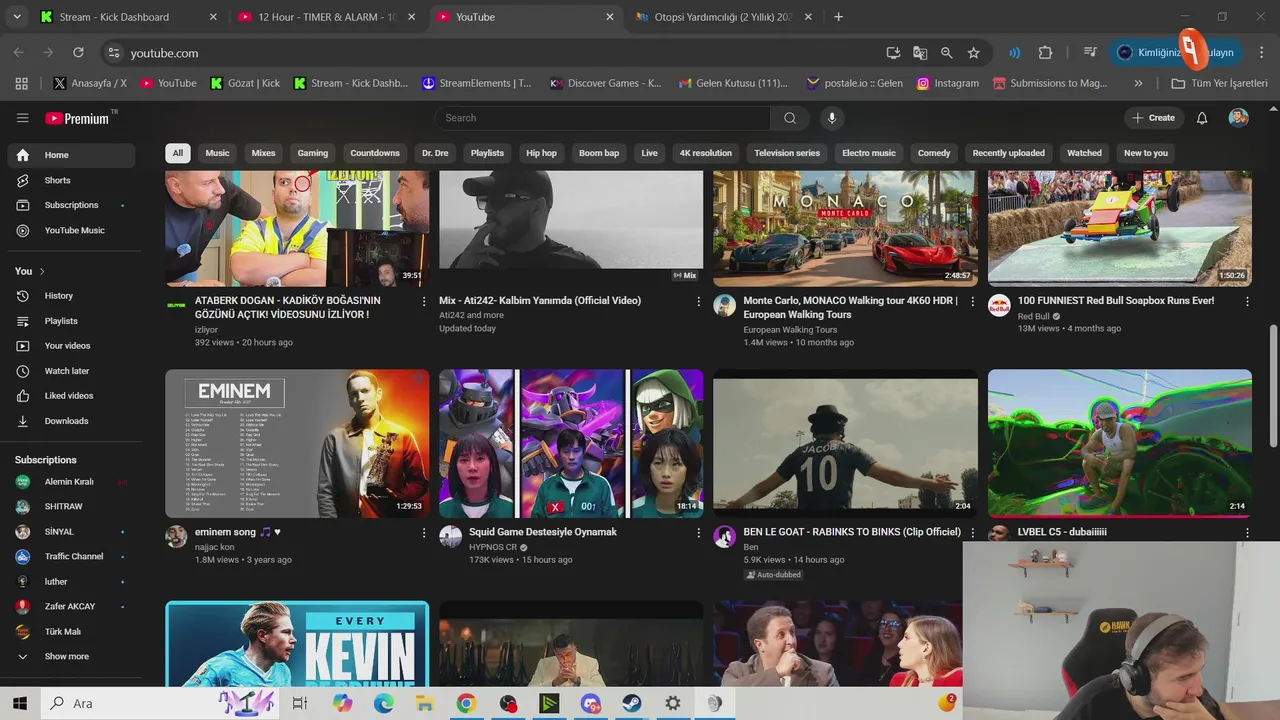Image resolution: width=1280 pixels, height=720 pixels.
Task: Open the new tab plus button
Action: (x=838, y=17)
